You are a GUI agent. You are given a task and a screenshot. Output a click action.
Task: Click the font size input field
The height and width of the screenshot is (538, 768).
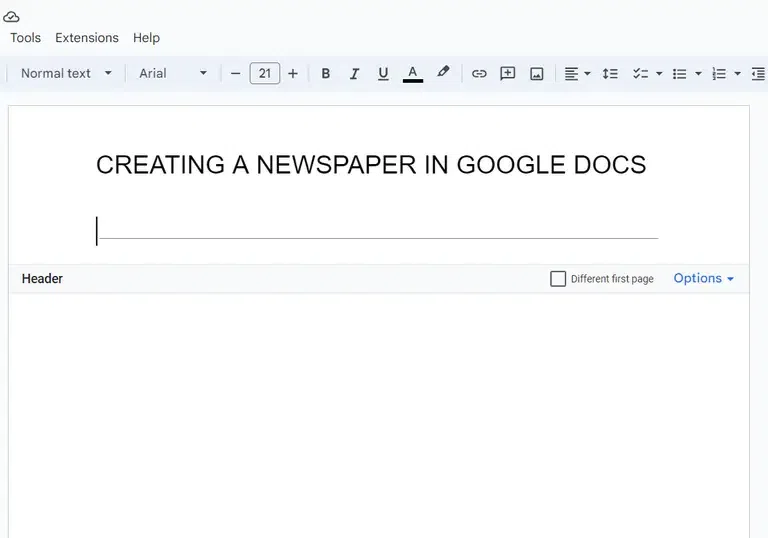click(x=264, y=73)
